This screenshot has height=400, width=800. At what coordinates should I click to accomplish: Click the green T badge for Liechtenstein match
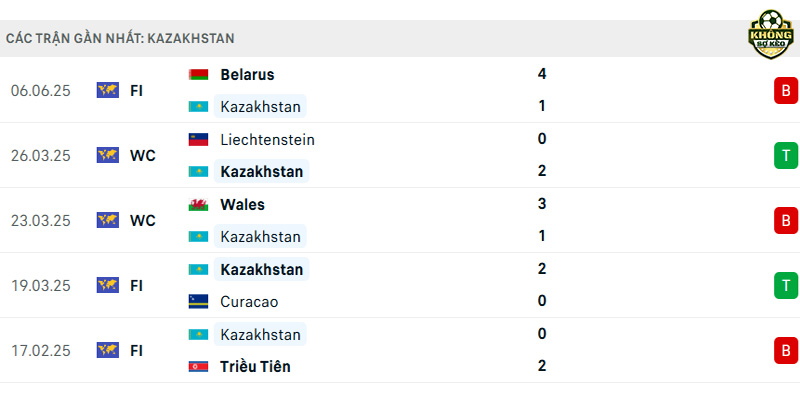786,156
